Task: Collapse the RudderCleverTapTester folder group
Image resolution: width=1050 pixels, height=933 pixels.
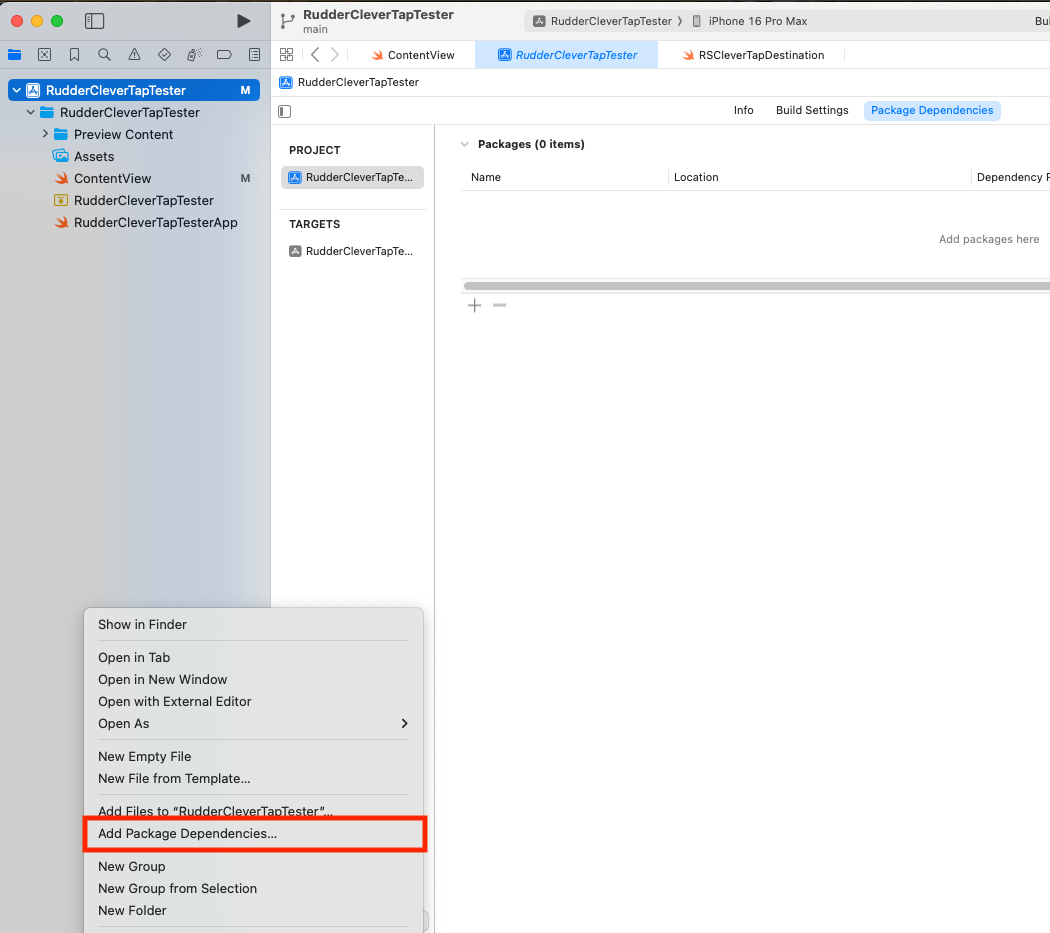Action: [x=30, y=112]
